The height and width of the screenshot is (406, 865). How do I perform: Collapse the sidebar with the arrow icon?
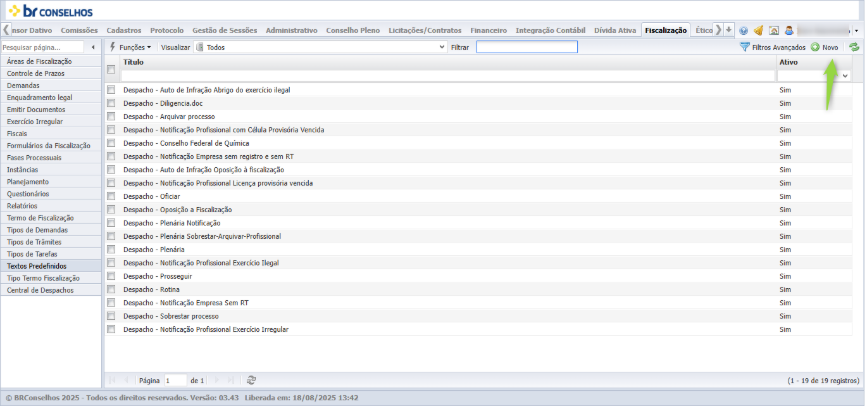(93, 47)
